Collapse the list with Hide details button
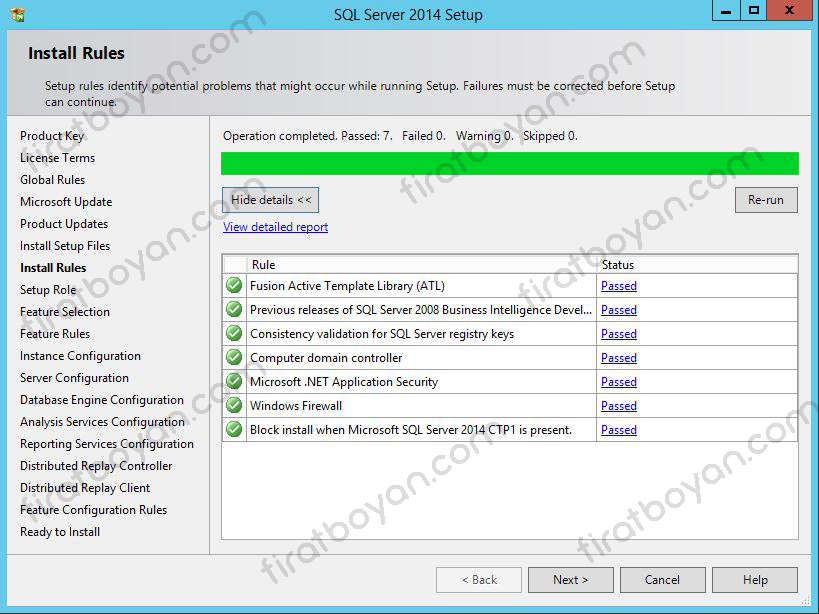This screenshot has width=819, height=614. point(271,200)
